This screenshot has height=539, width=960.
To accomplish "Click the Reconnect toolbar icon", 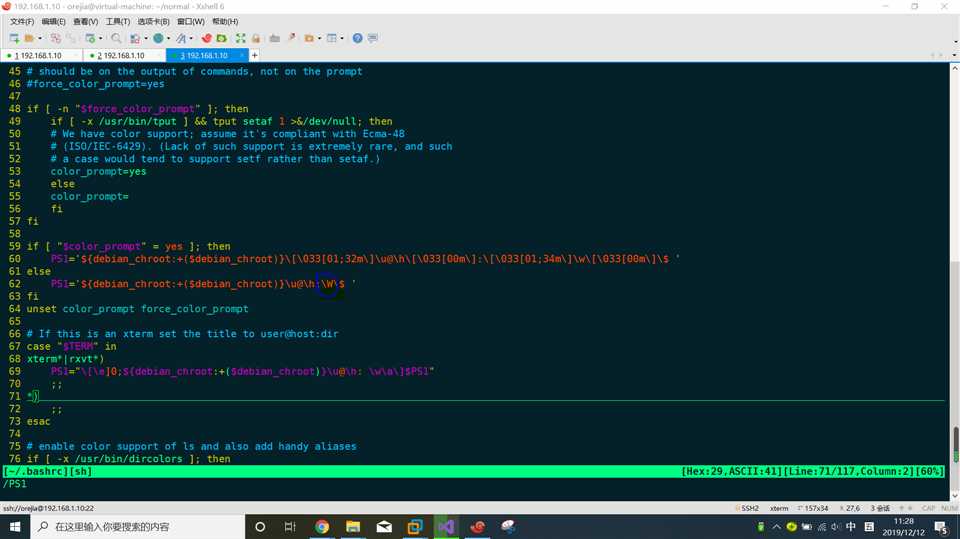I will point(70,38).
